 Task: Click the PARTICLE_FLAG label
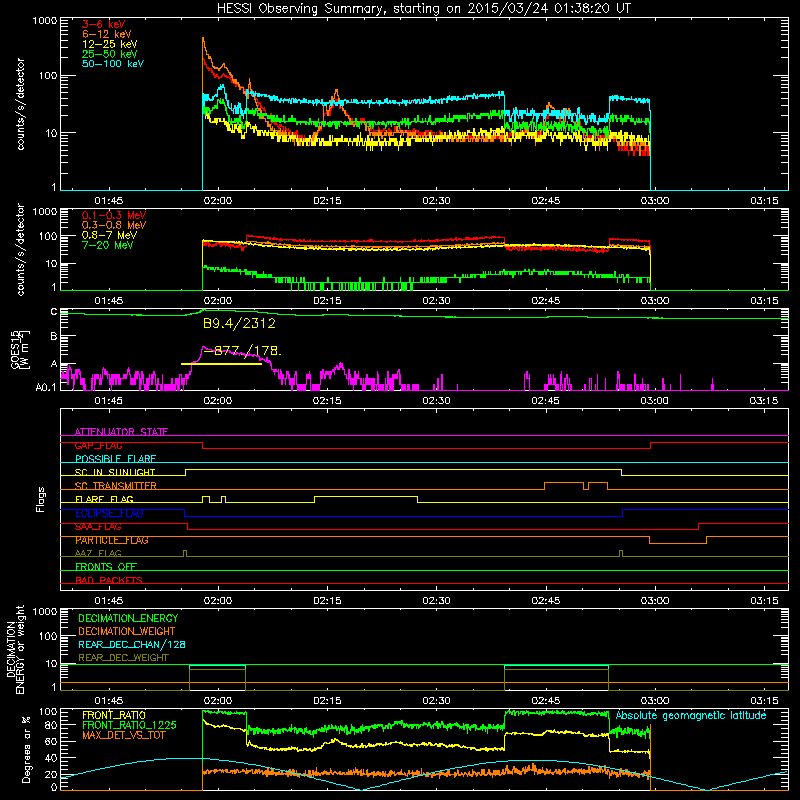112,540
